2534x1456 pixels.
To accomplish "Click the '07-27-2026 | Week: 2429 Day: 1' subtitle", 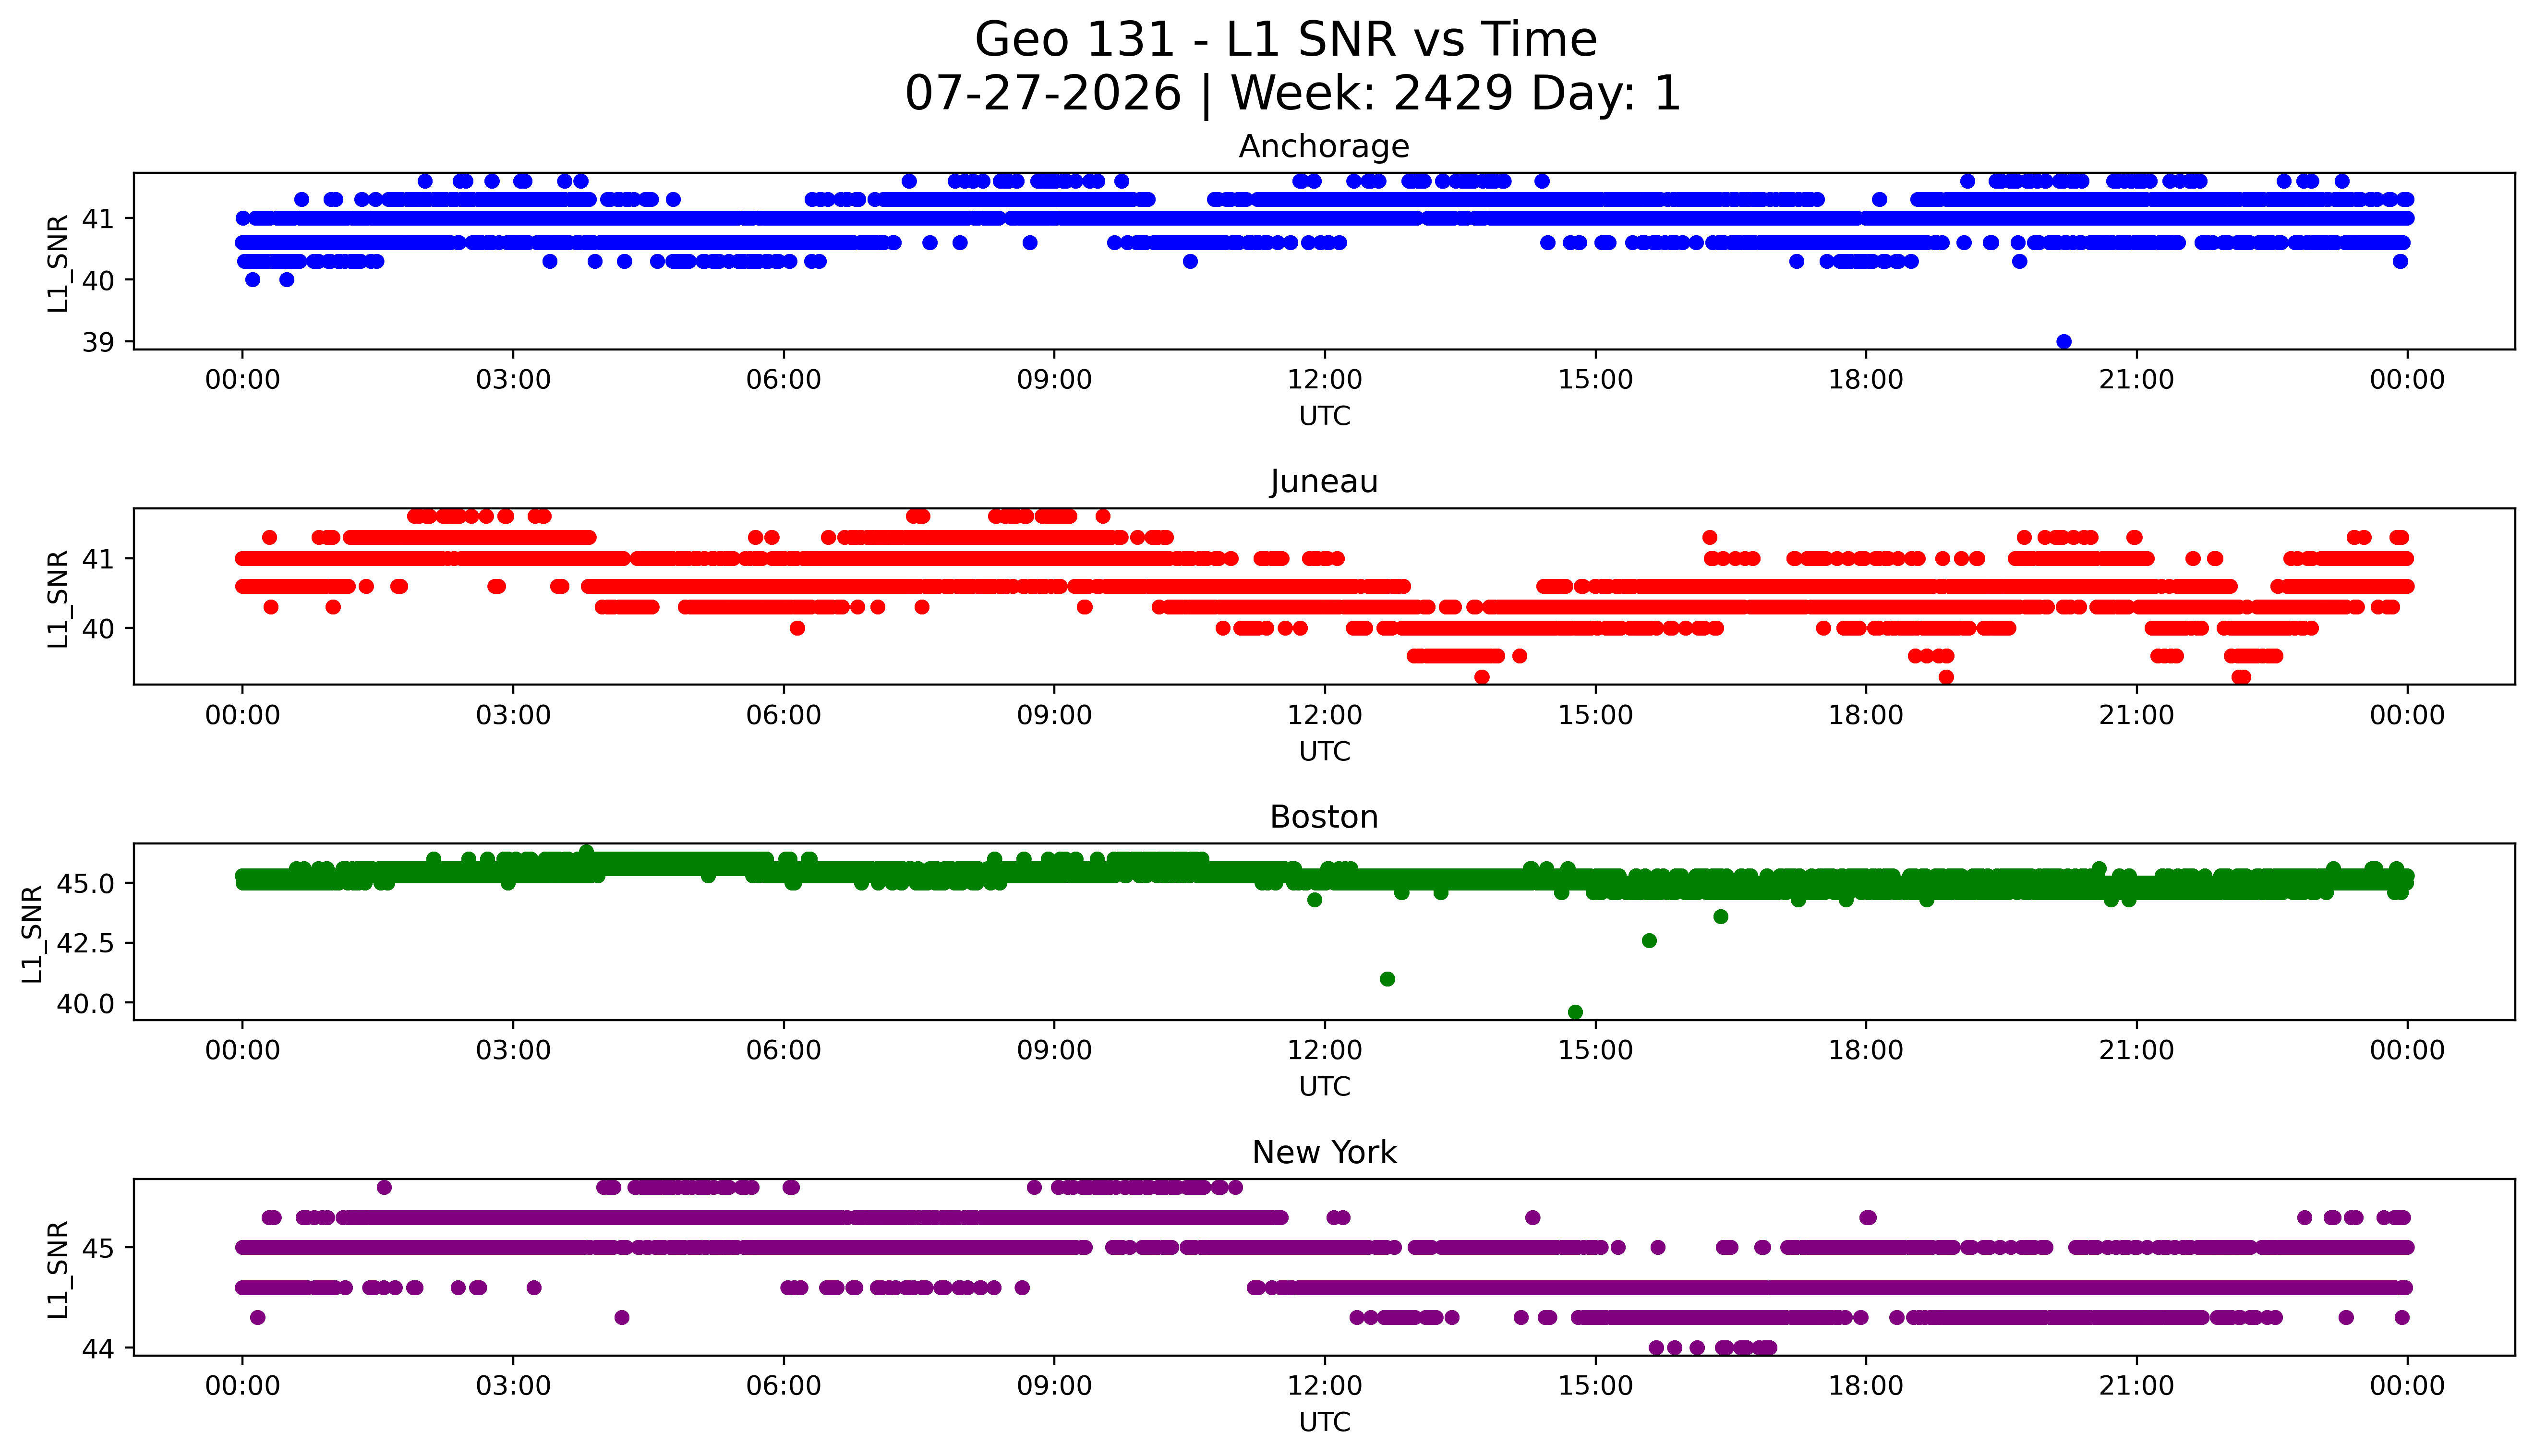I will 1293,93.
